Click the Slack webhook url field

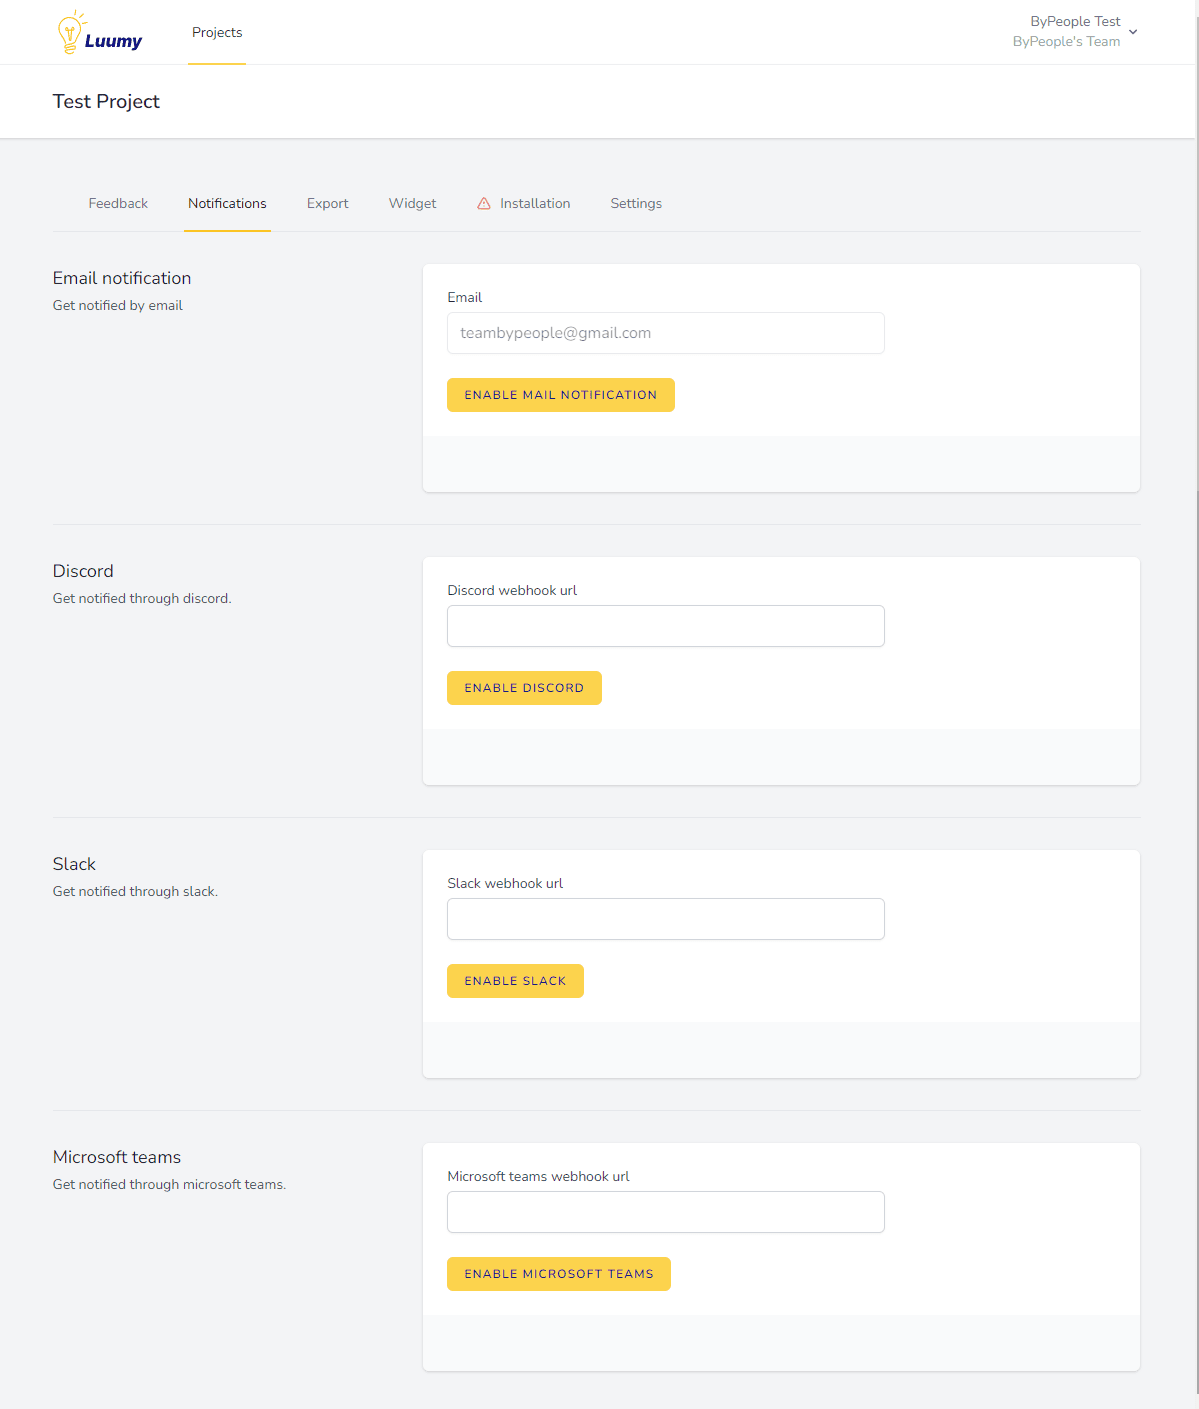click(x=665, y=919)
